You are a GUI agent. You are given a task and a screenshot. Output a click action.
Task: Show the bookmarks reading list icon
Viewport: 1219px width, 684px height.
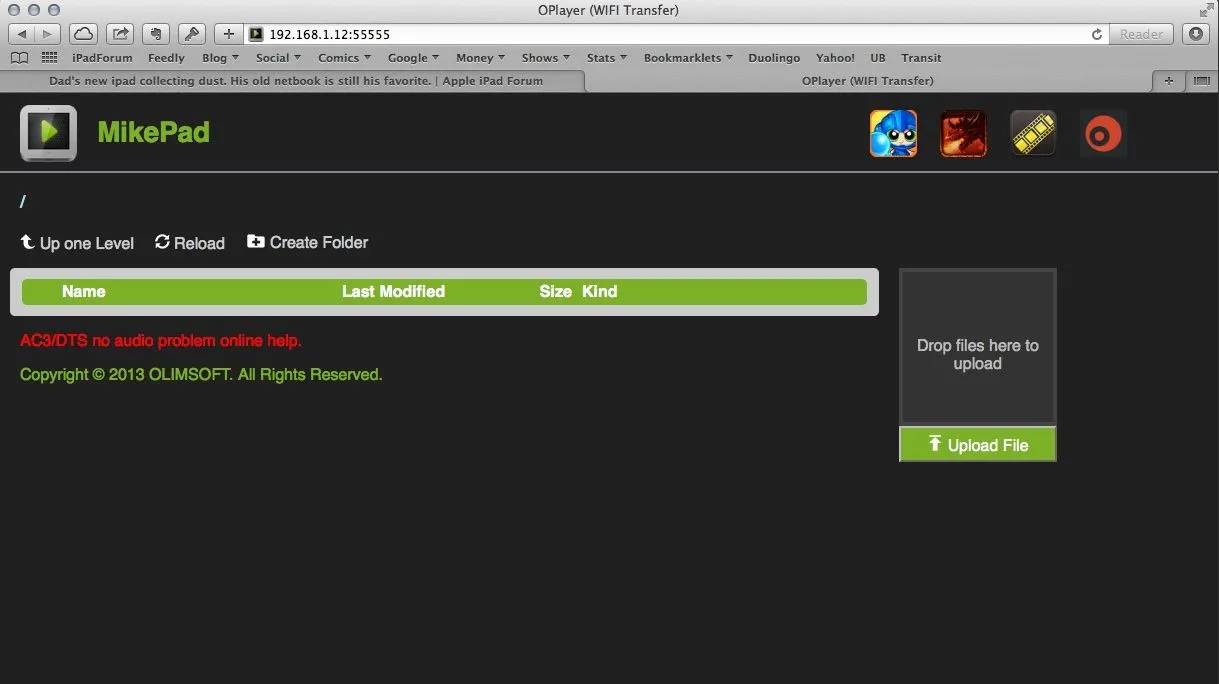pos(20,58)
